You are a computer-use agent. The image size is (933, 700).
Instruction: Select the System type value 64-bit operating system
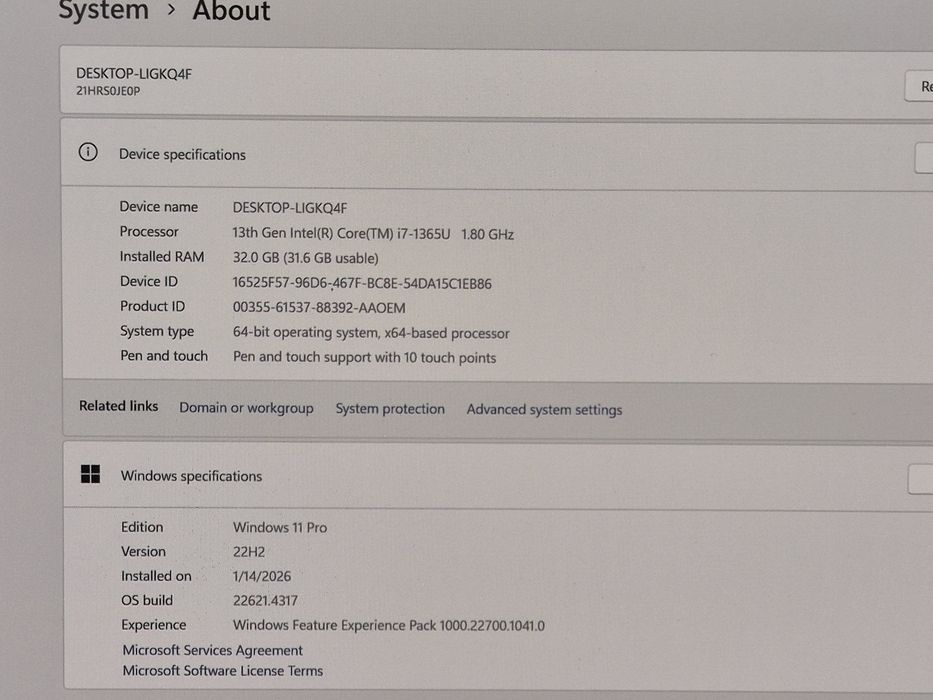(371, 333)
